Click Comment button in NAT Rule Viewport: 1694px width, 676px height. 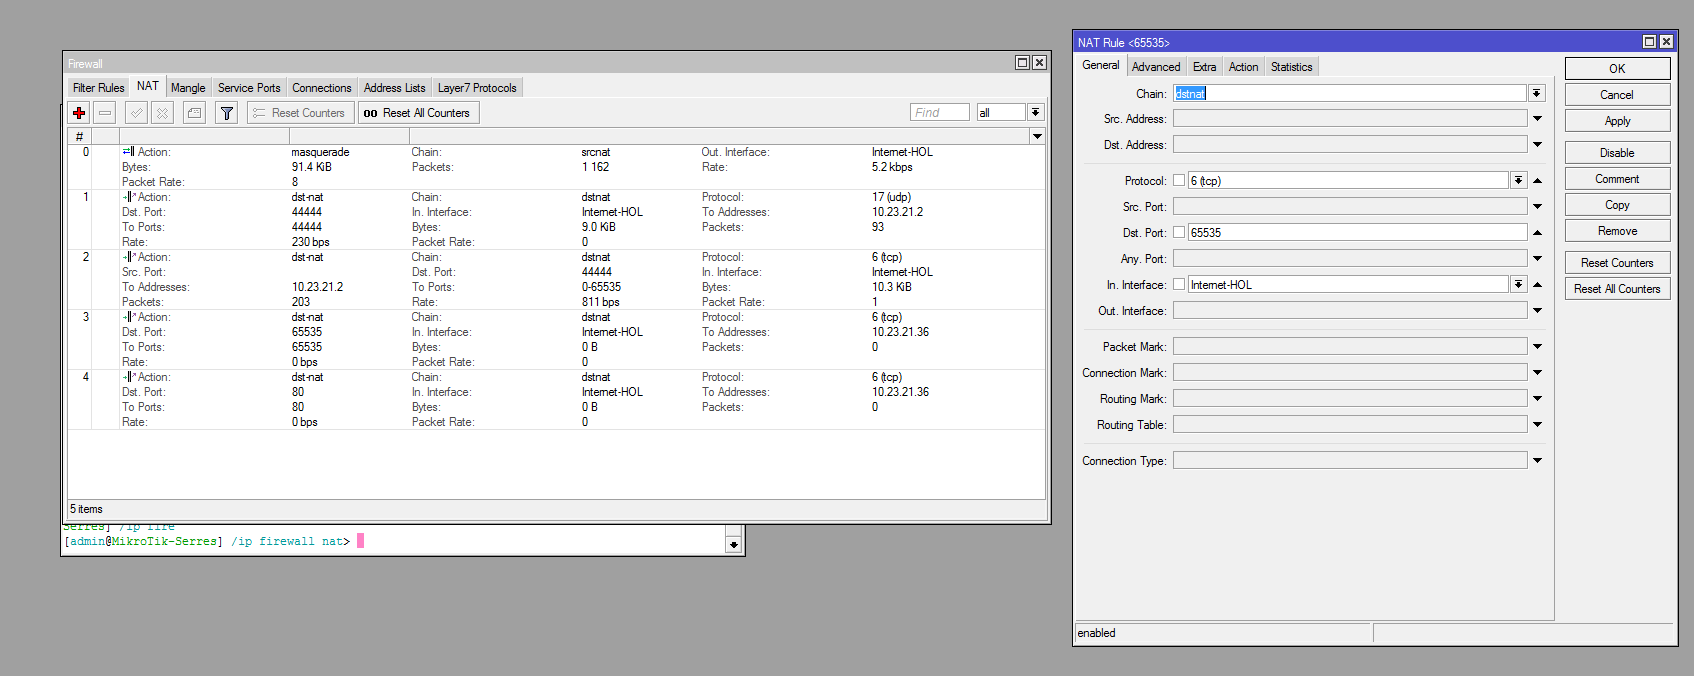(x=1617, y=178)
